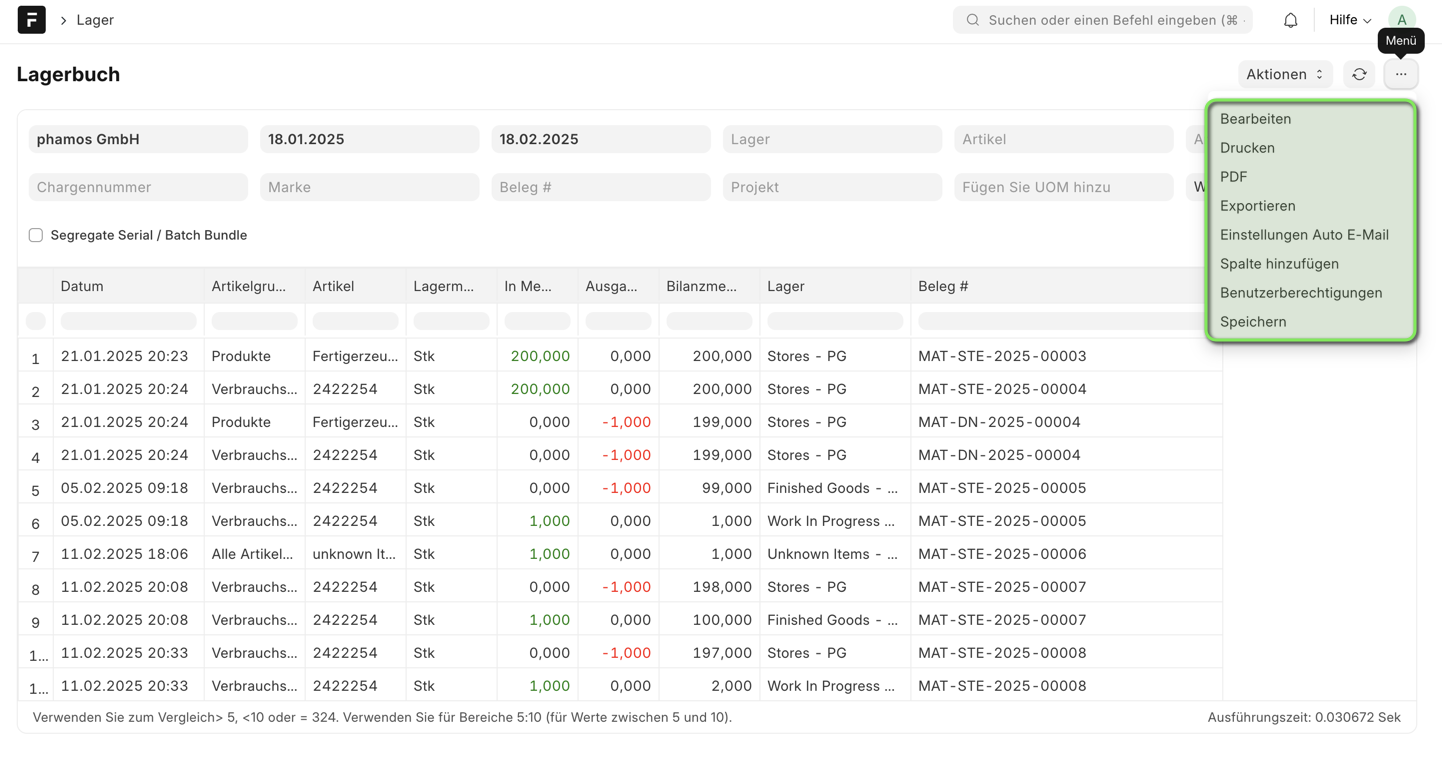Image resolution: width=1442 pixels, height=761 pixels.
Task: Open the phamos GmbH company field
Action: (138, 139)
